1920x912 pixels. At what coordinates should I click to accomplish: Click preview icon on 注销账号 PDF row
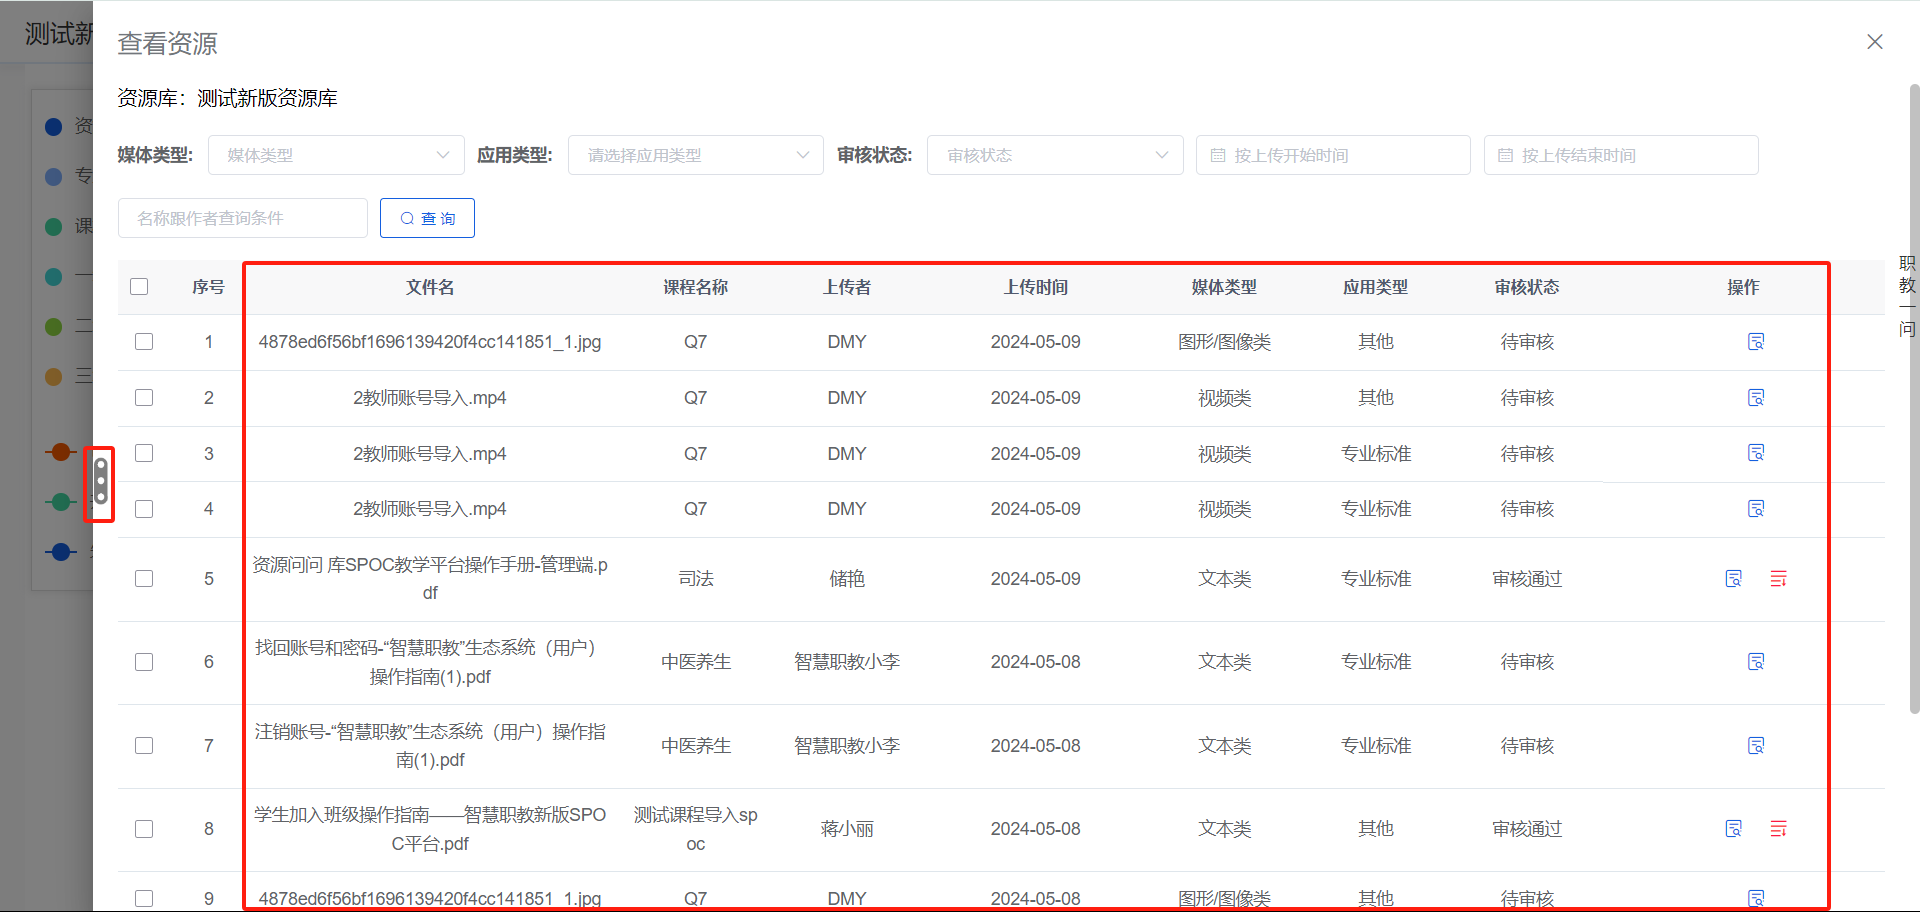coord(1757,745)
